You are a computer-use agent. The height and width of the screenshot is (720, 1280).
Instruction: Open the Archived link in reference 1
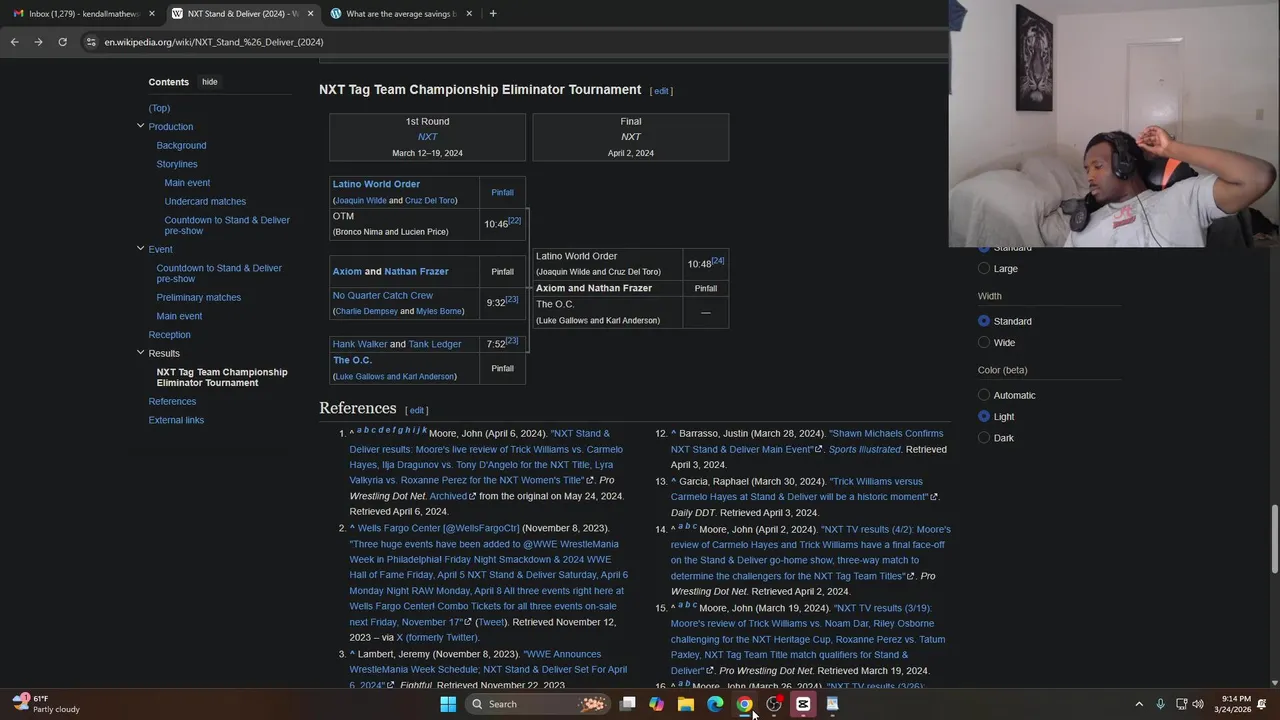tap(448, 496)
